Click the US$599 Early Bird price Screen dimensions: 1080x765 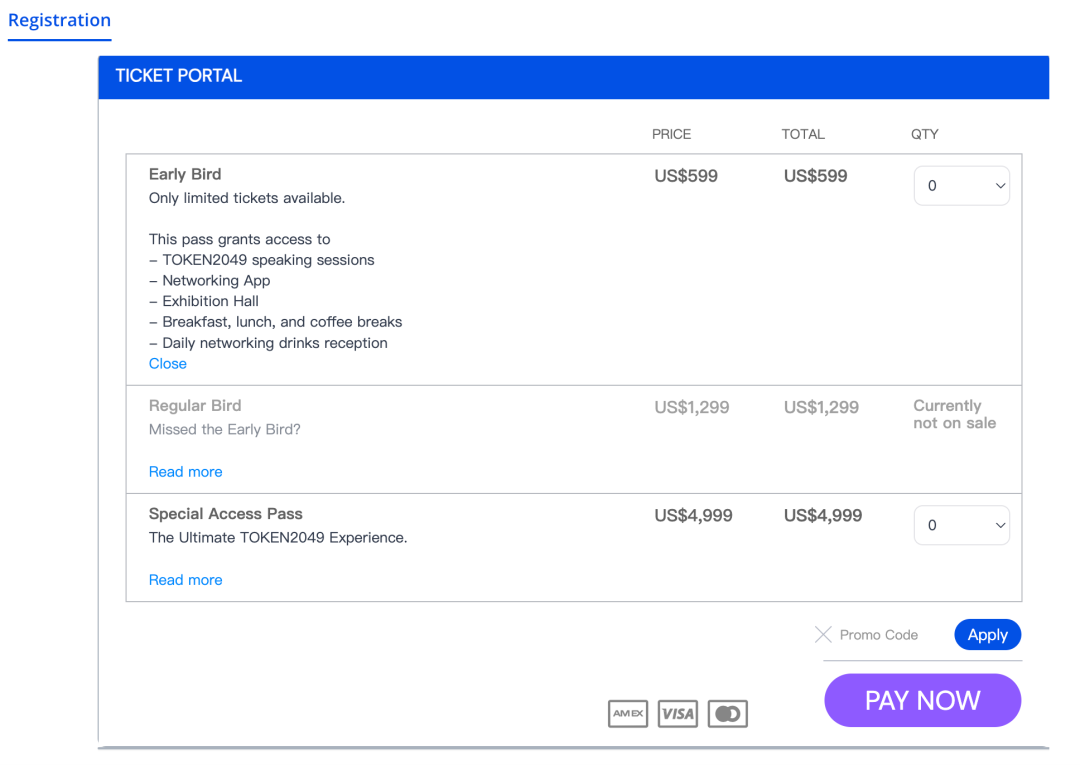click(686, 176)
